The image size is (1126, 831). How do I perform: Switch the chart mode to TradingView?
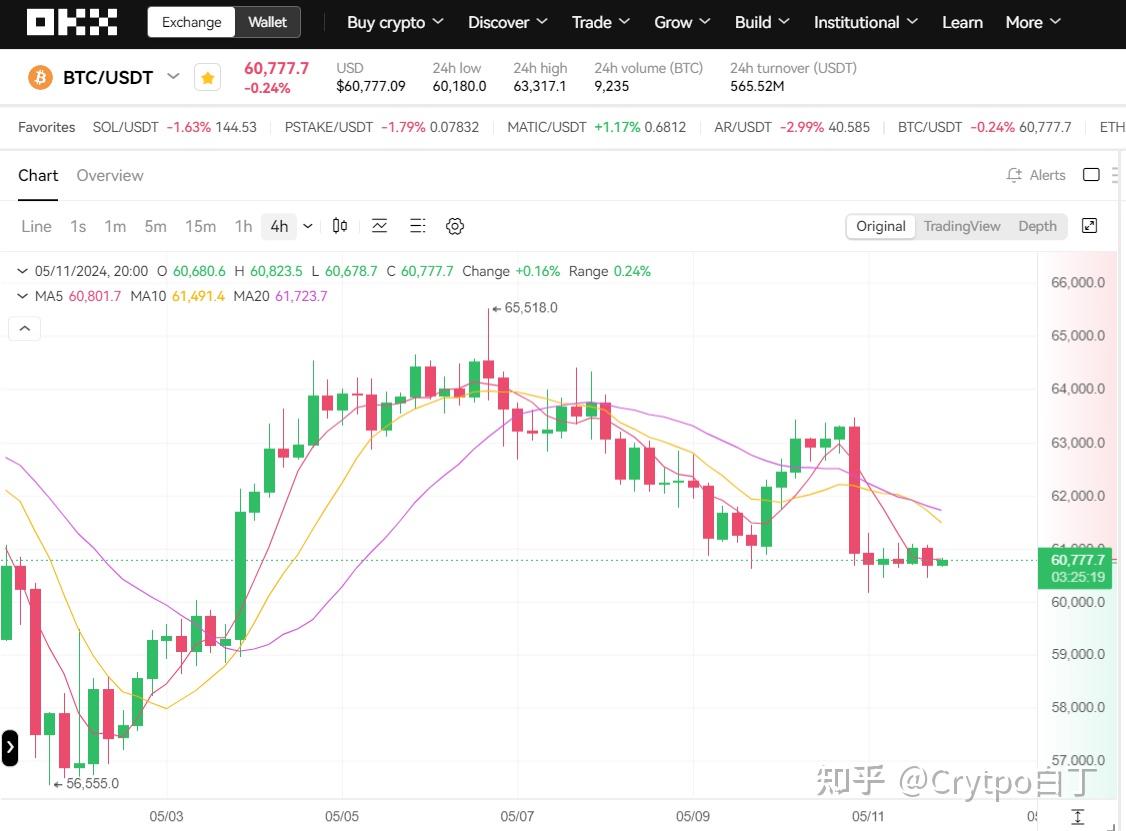(961, 226)
